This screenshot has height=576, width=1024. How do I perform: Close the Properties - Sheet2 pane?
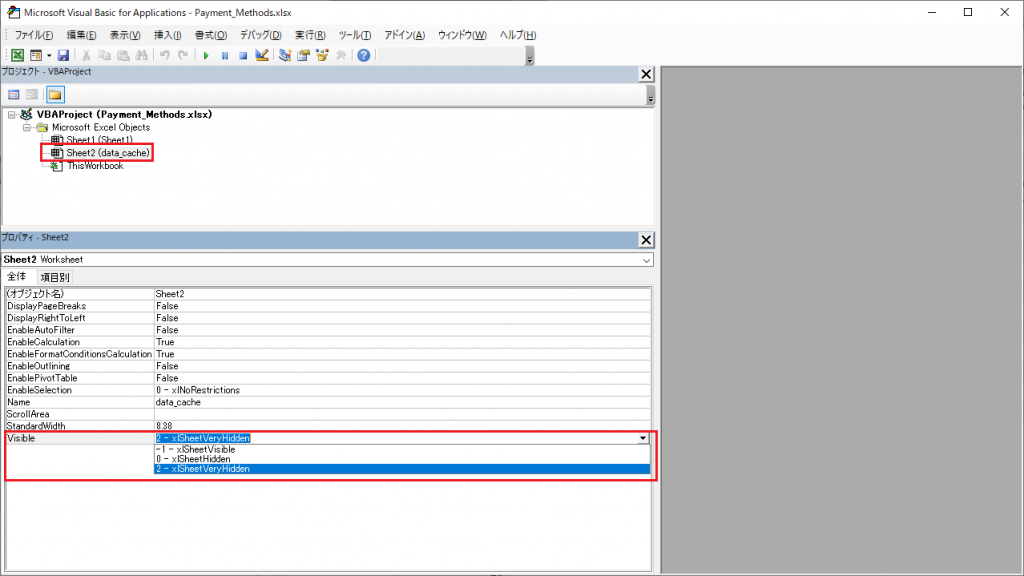[646, 240]
